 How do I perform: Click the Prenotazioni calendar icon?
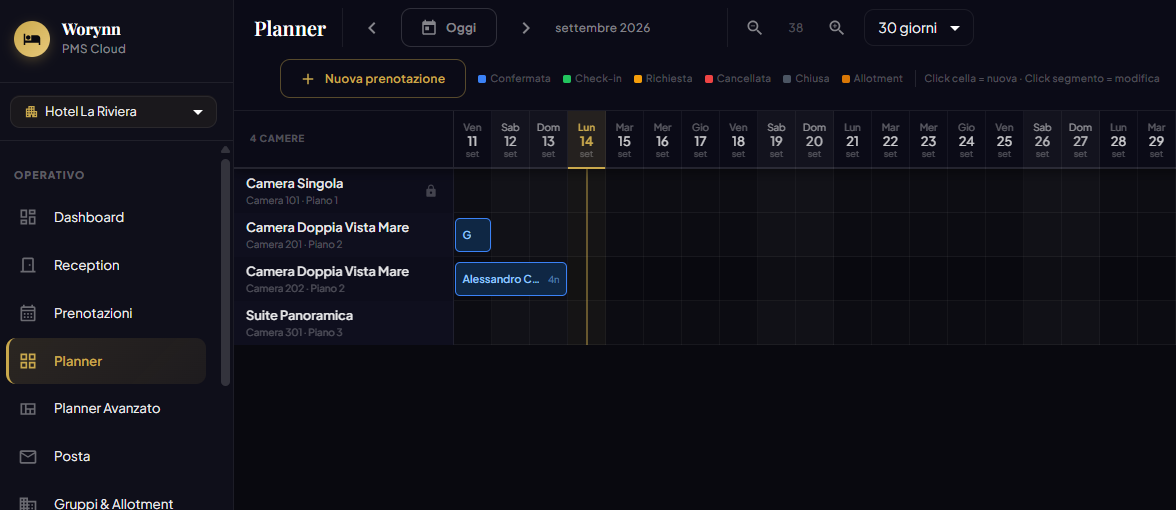tap(28, 314)
